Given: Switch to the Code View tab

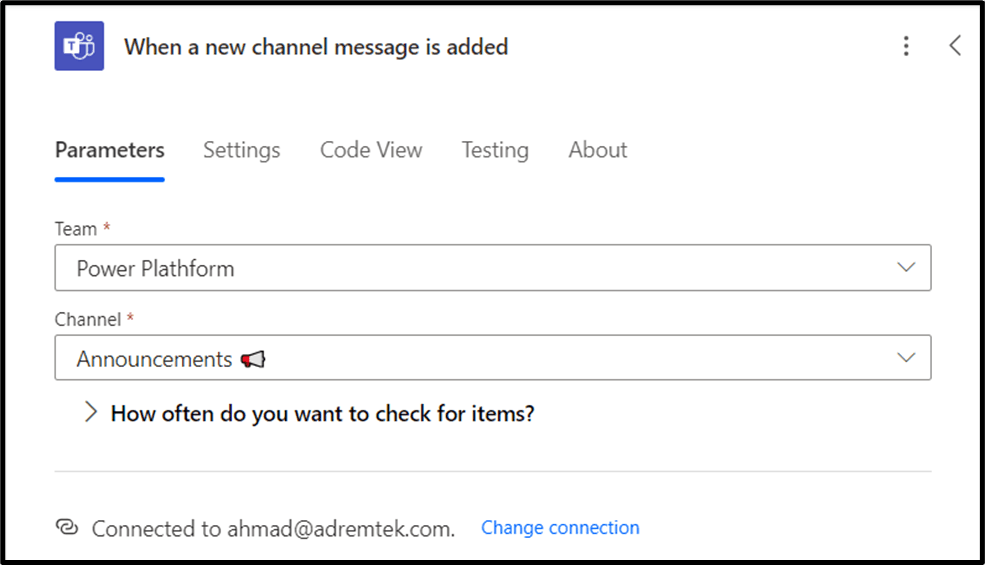Looking at the screenshot, I should [x=371, y=150].
